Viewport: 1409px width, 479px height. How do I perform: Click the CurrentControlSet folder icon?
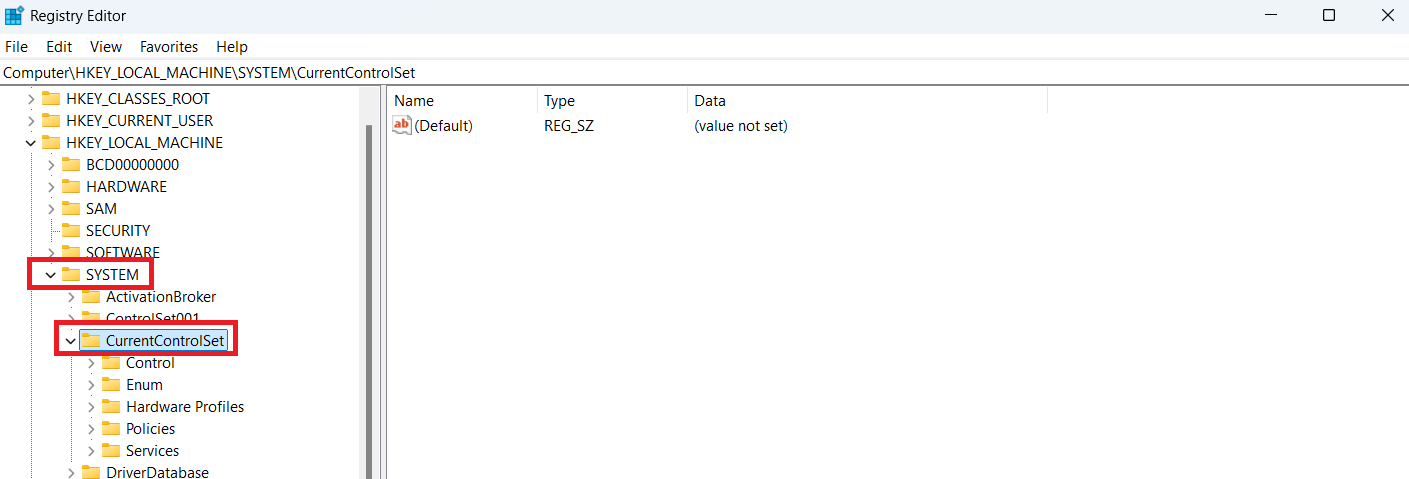coord(91,341)
